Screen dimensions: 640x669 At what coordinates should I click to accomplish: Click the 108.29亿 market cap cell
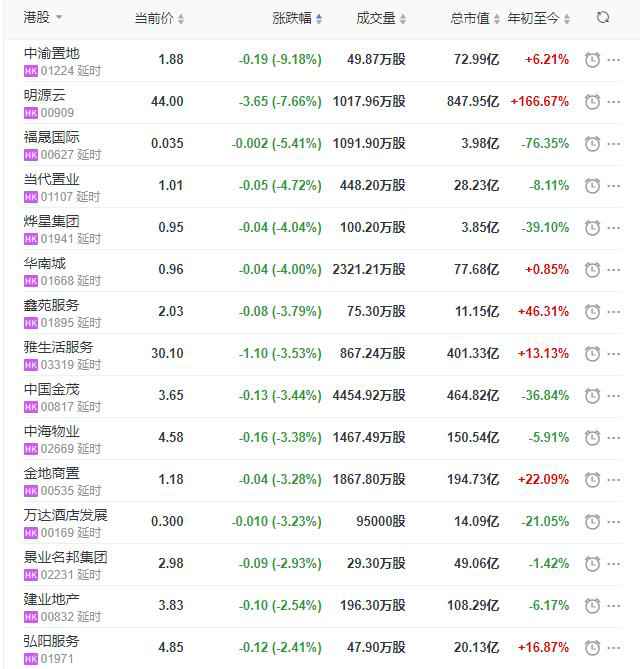click(x=473, y=605)
